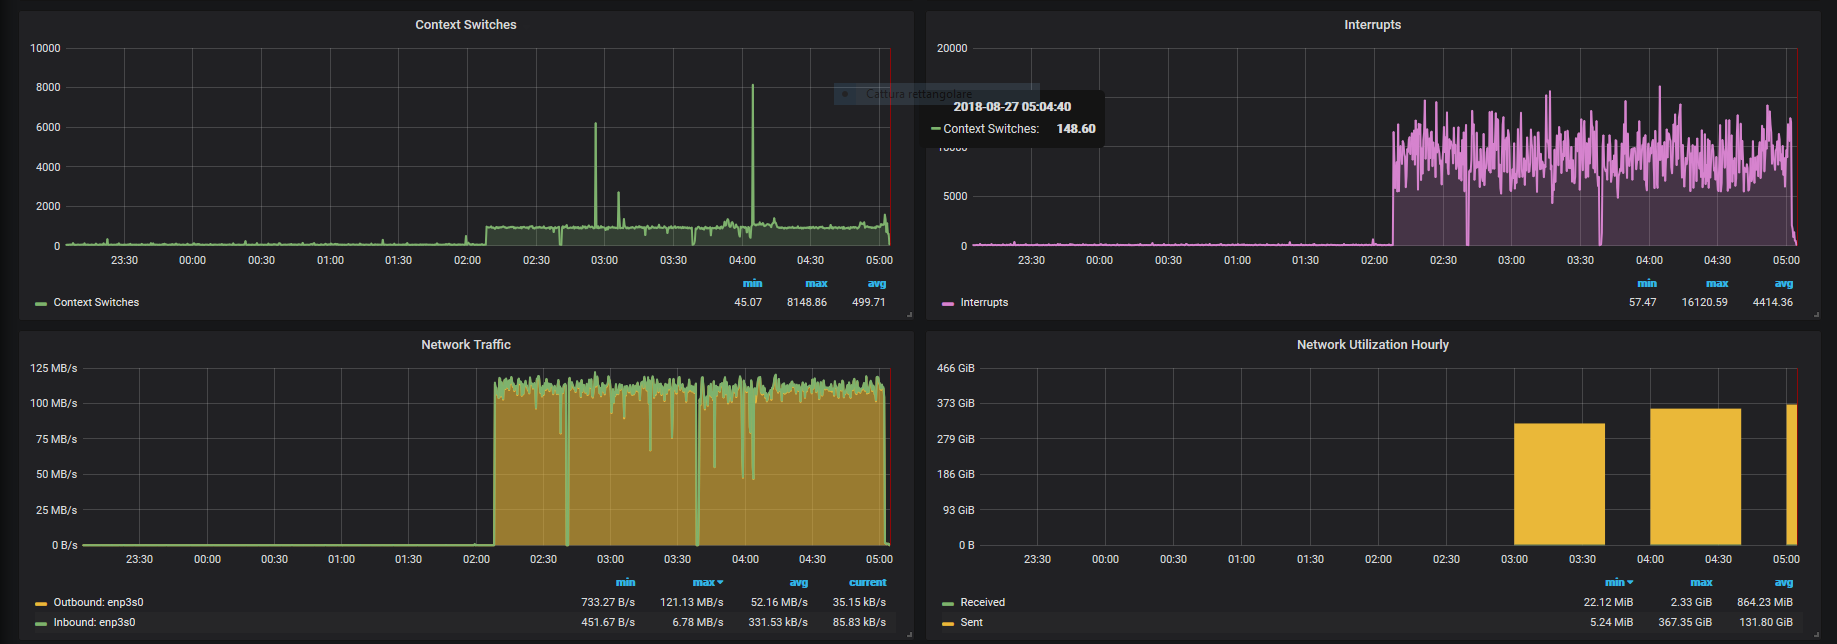Click yellow color swatch beside Sent legend
Image resolution: width=1837 pixels, height=644 pixels.
[948, 623]
